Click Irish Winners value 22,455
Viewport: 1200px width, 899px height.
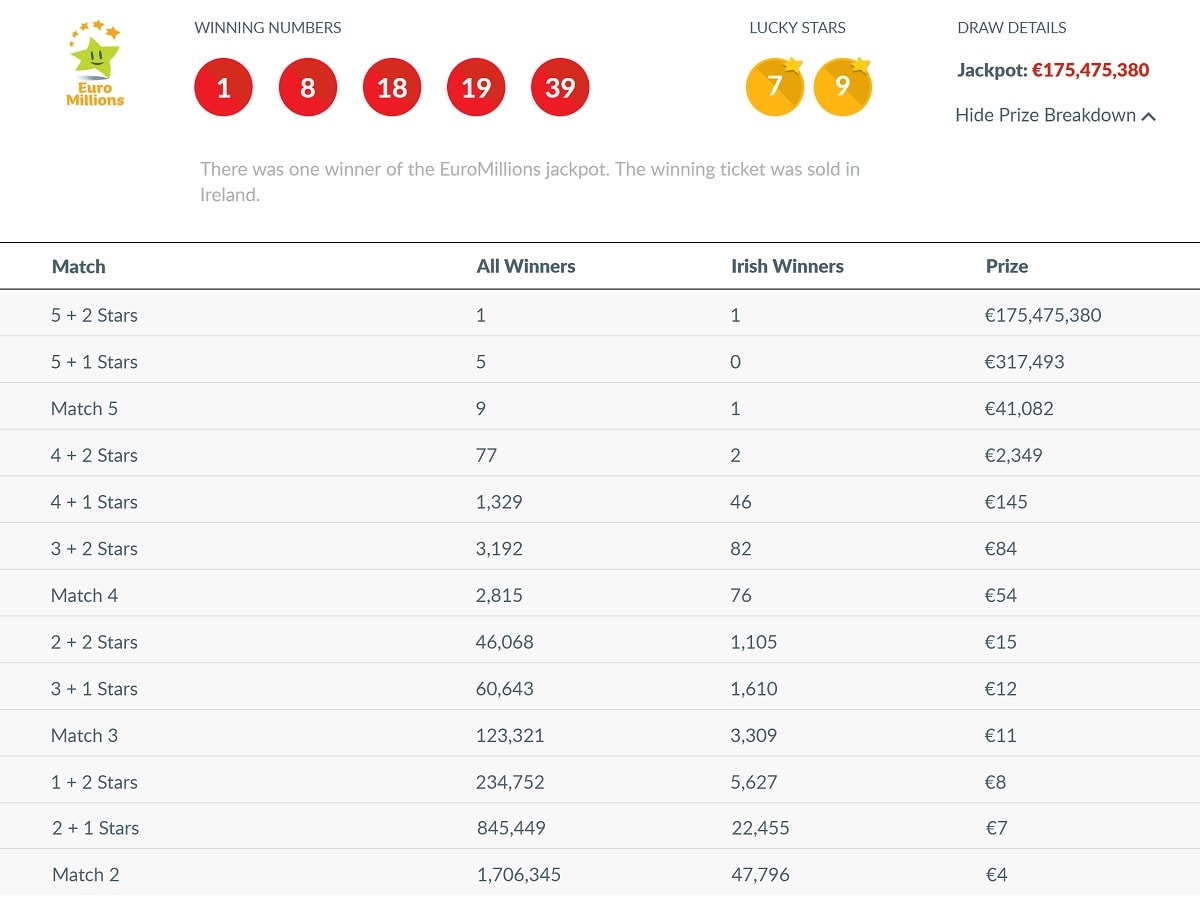(761, 828)
